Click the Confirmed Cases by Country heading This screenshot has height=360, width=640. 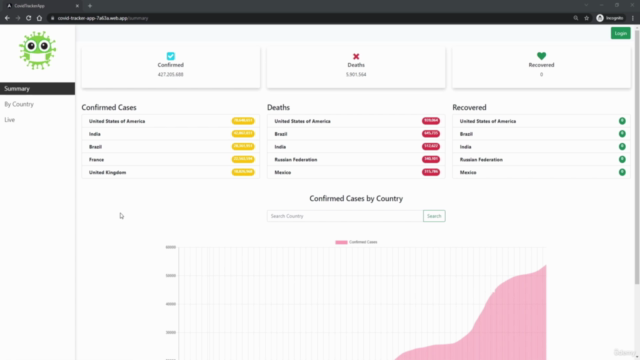356,198
